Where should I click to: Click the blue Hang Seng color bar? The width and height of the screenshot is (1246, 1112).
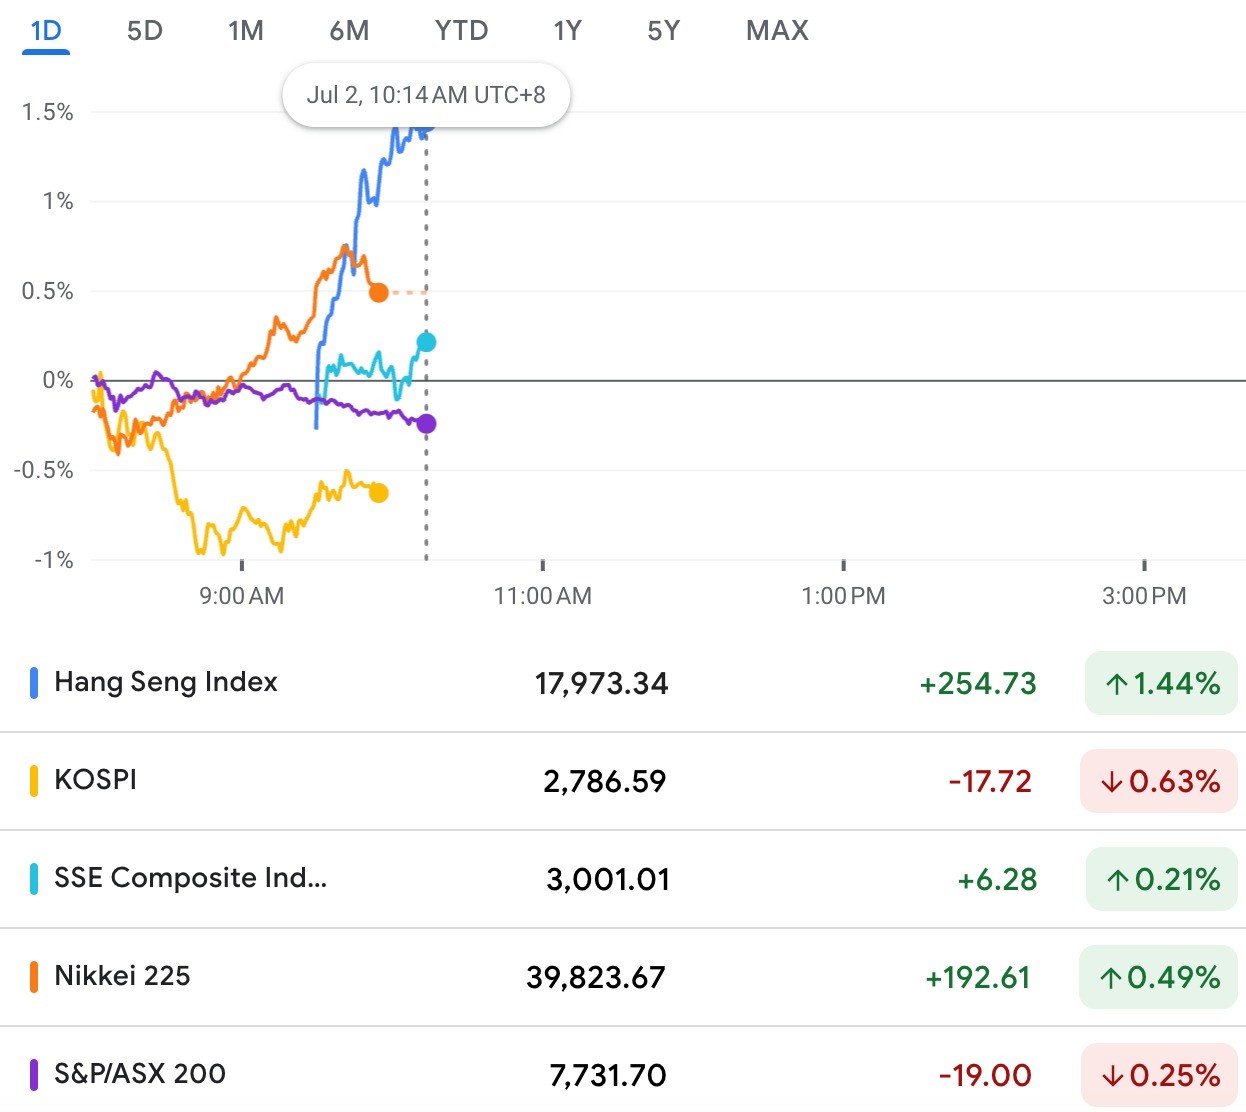coord(34,683)
